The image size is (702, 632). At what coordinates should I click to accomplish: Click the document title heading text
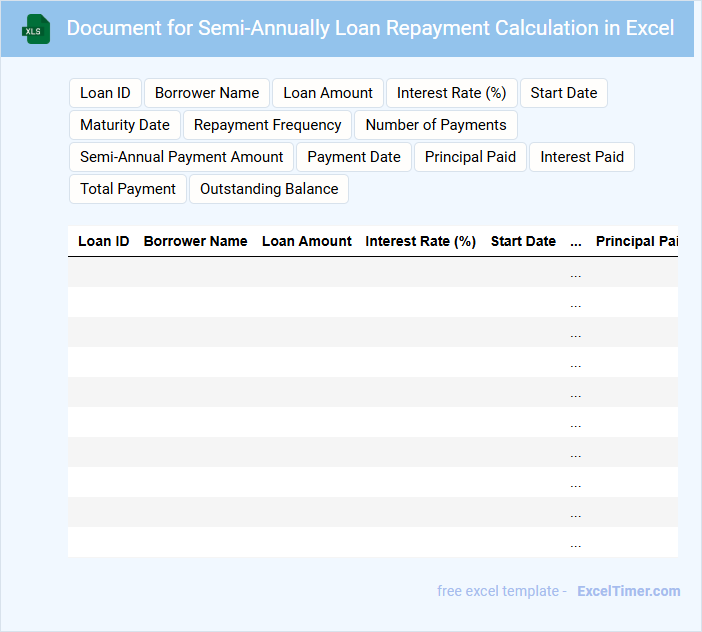(370, 28)
